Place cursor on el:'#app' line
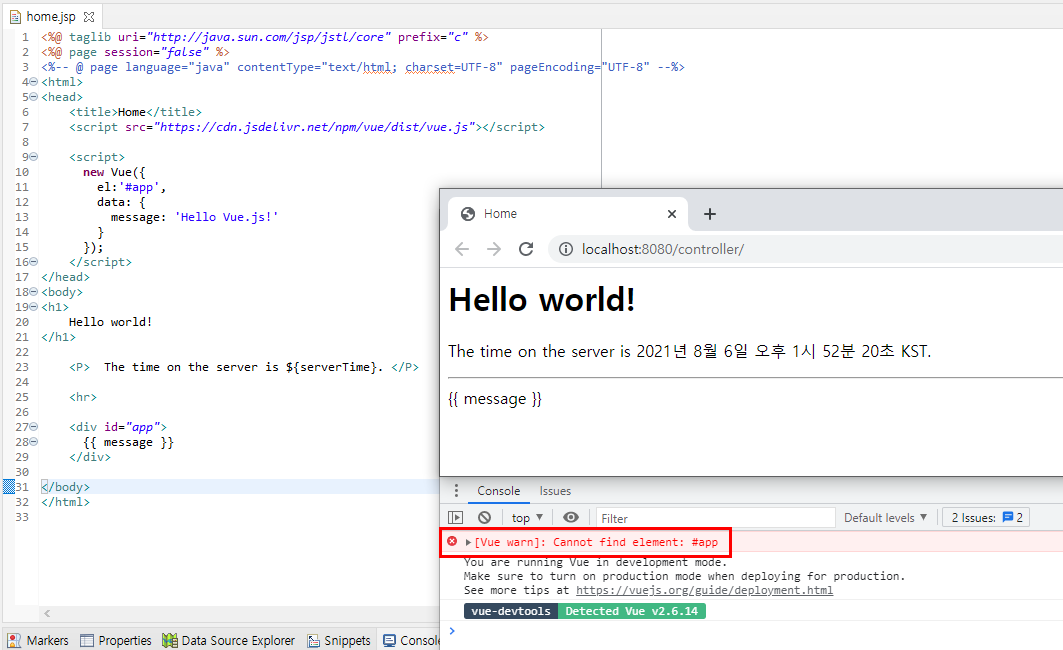The height and width of the screenshot is (650, 1063). point(131,187)
